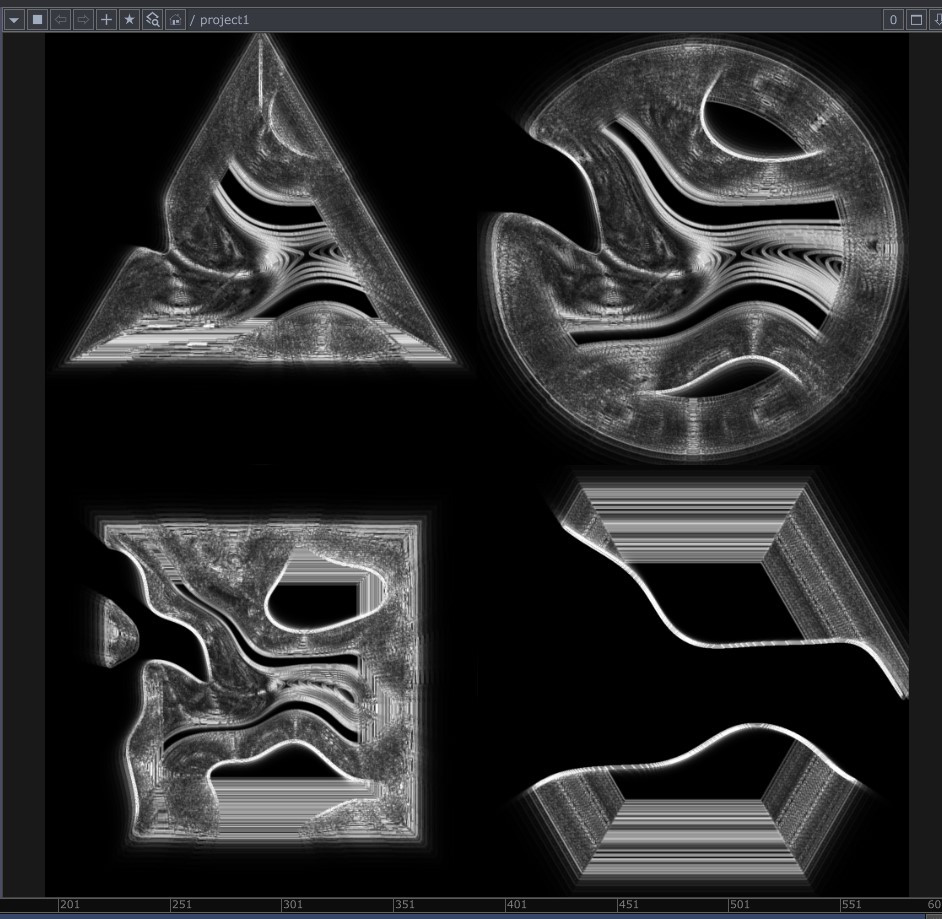Click the pane layout square icon
This screenshot has height=919, width=942.
tap(37, 20)
